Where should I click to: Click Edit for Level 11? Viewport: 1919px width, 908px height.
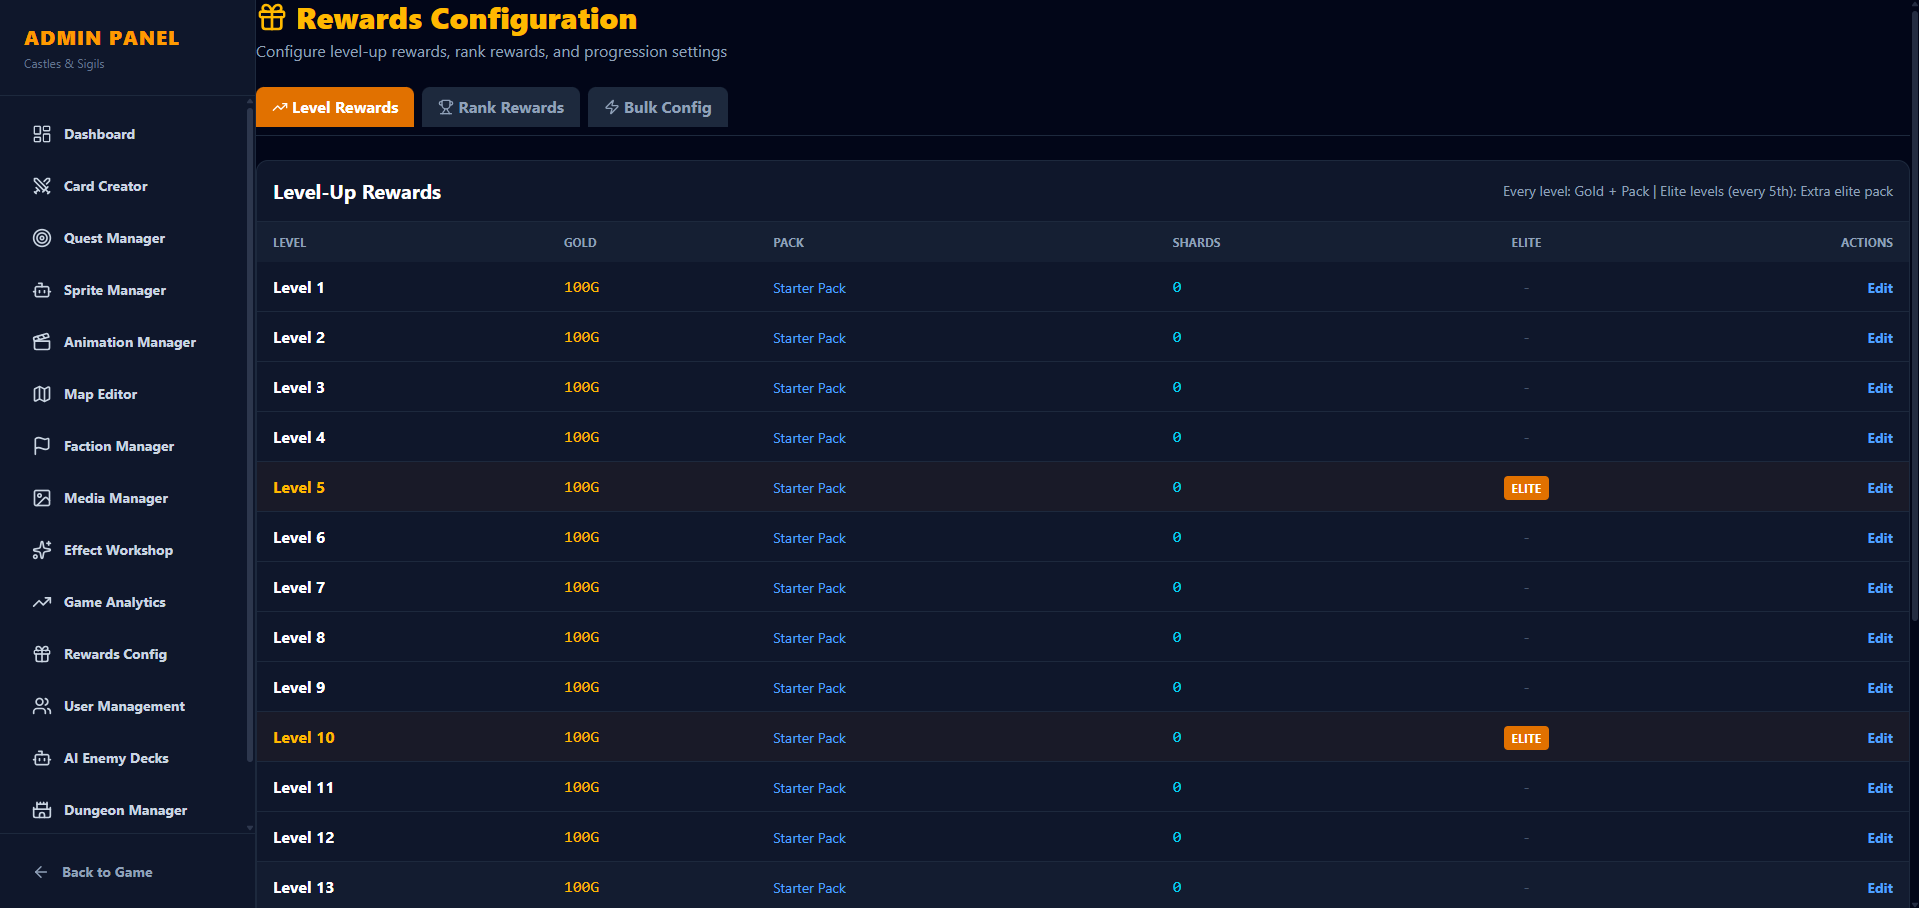1880,788
